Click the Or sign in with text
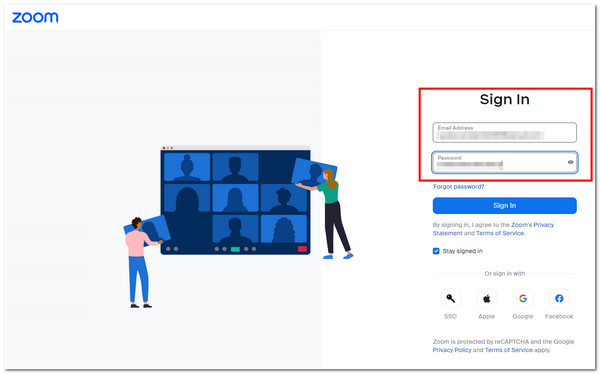Image resolution: width=600 pixels, height=374 pixels. tap(504, 273)
